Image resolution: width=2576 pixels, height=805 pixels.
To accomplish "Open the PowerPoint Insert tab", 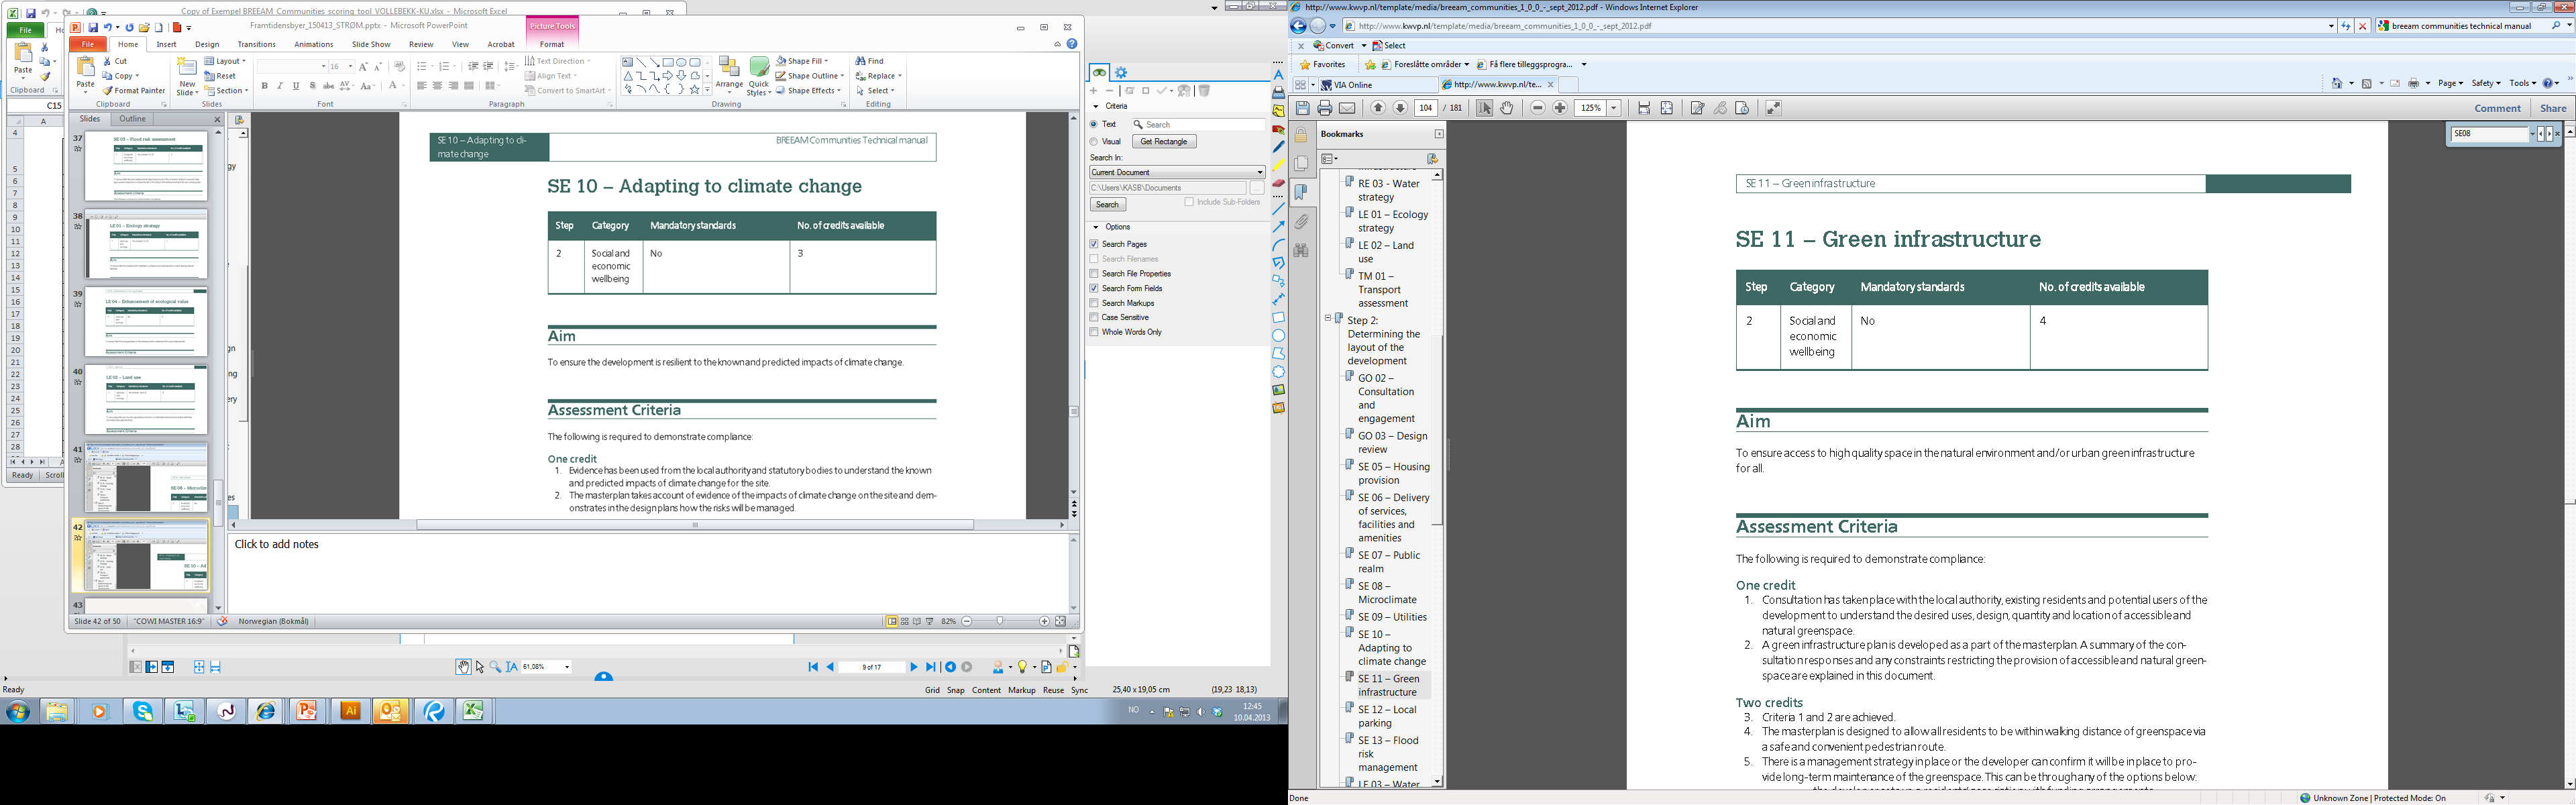I will click(166, 44).
